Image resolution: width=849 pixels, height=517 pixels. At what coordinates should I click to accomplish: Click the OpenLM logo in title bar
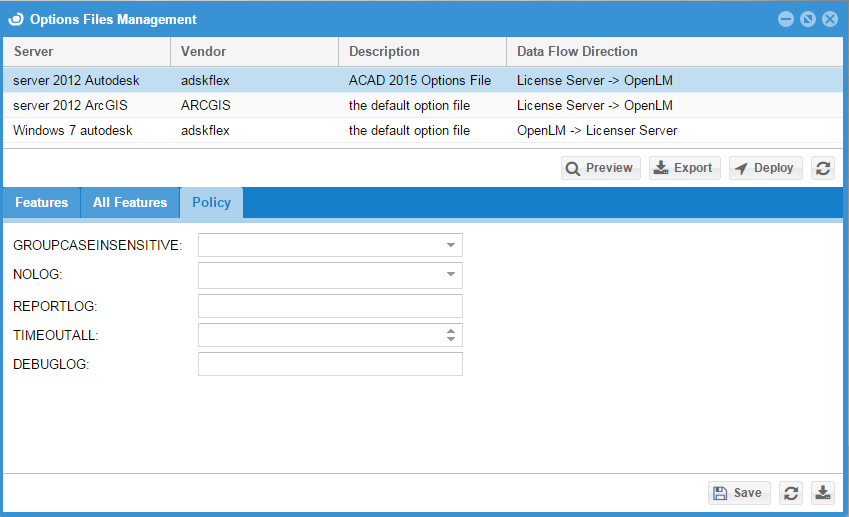pos(15,19)
